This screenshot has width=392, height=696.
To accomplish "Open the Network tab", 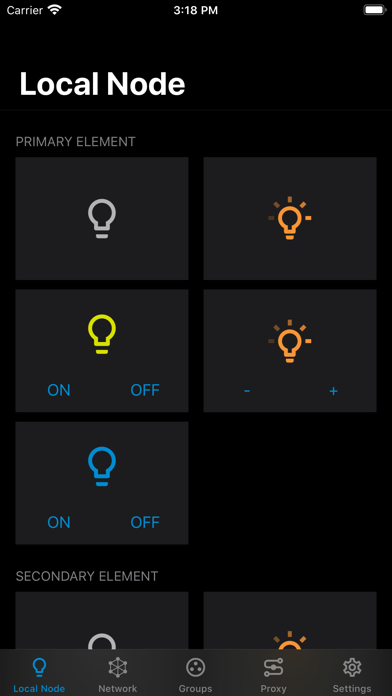I will tap(118, 675).
